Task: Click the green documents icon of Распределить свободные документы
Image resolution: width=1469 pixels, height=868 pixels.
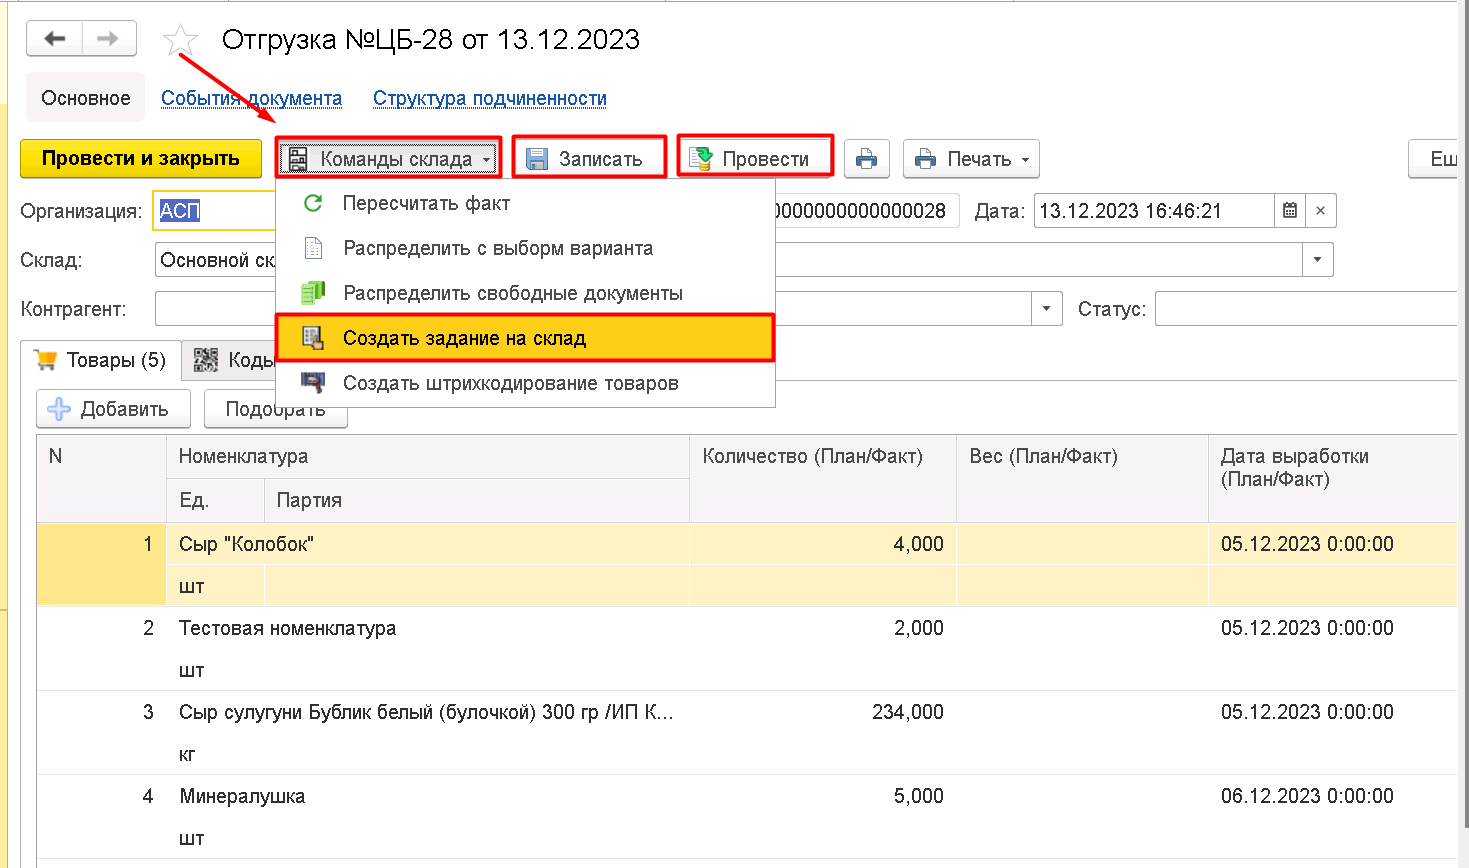Action: [x=313, y=293]
